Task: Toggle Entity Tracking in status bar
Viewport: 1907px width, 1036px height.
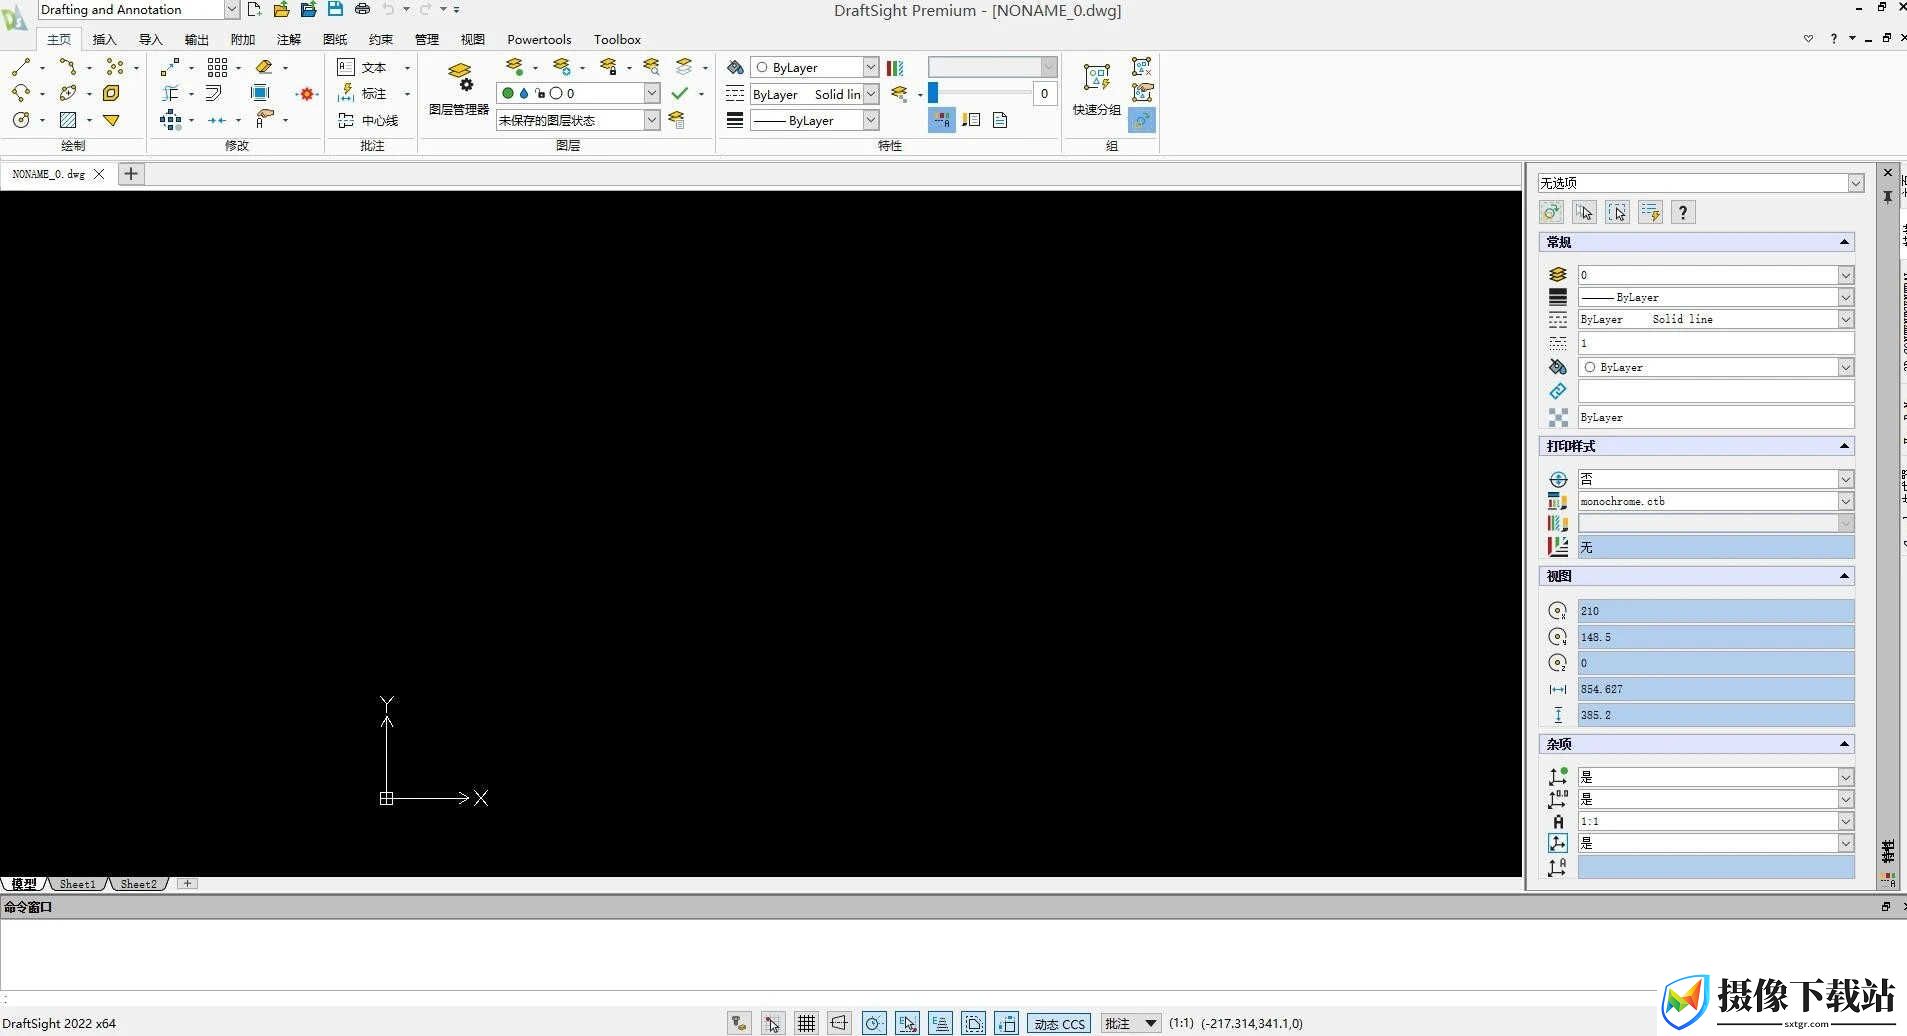Action: [940, 1023]
